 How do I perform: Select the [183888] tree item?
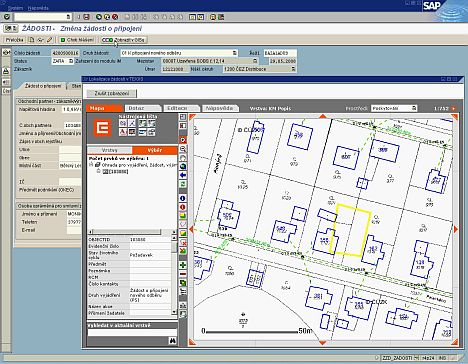coord(118,172)
